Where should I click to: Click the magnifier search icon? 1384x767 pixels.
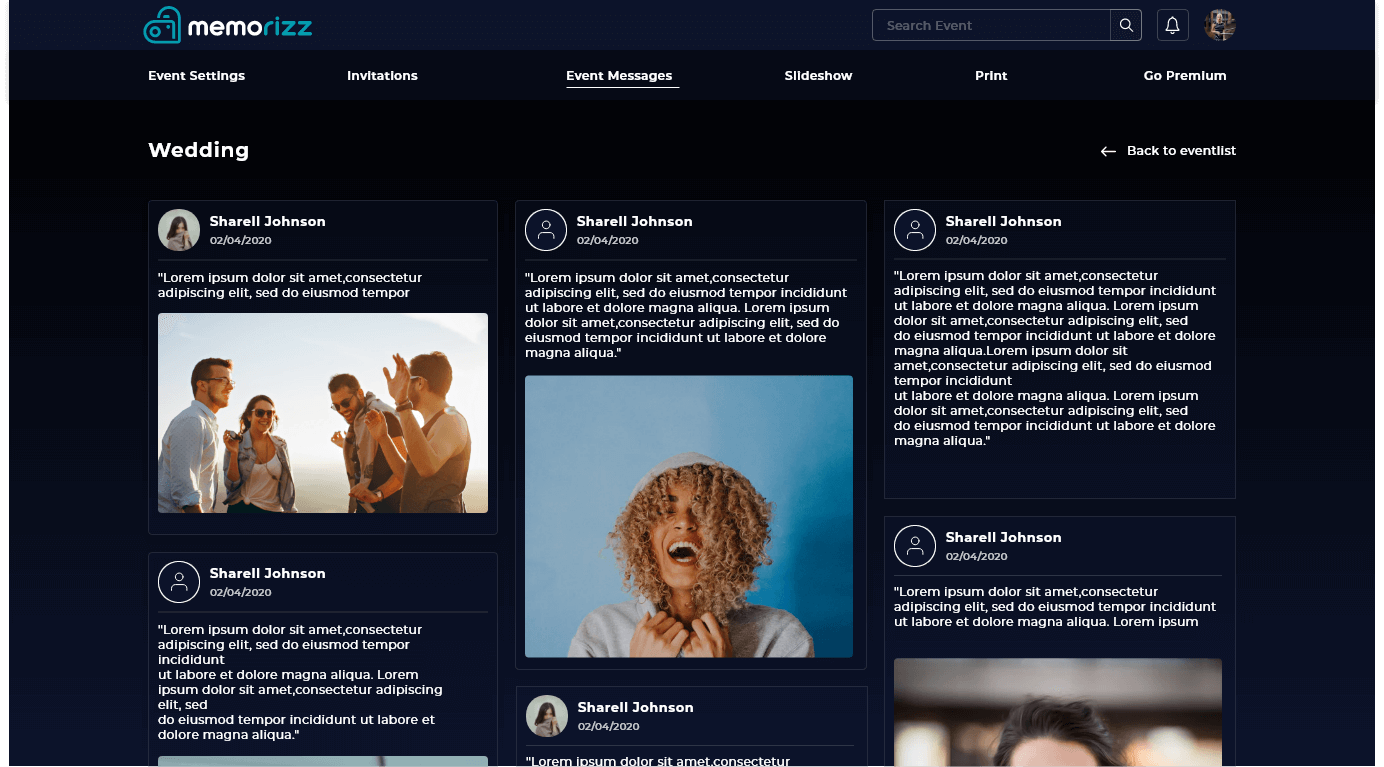click(x=1126, y=25)
